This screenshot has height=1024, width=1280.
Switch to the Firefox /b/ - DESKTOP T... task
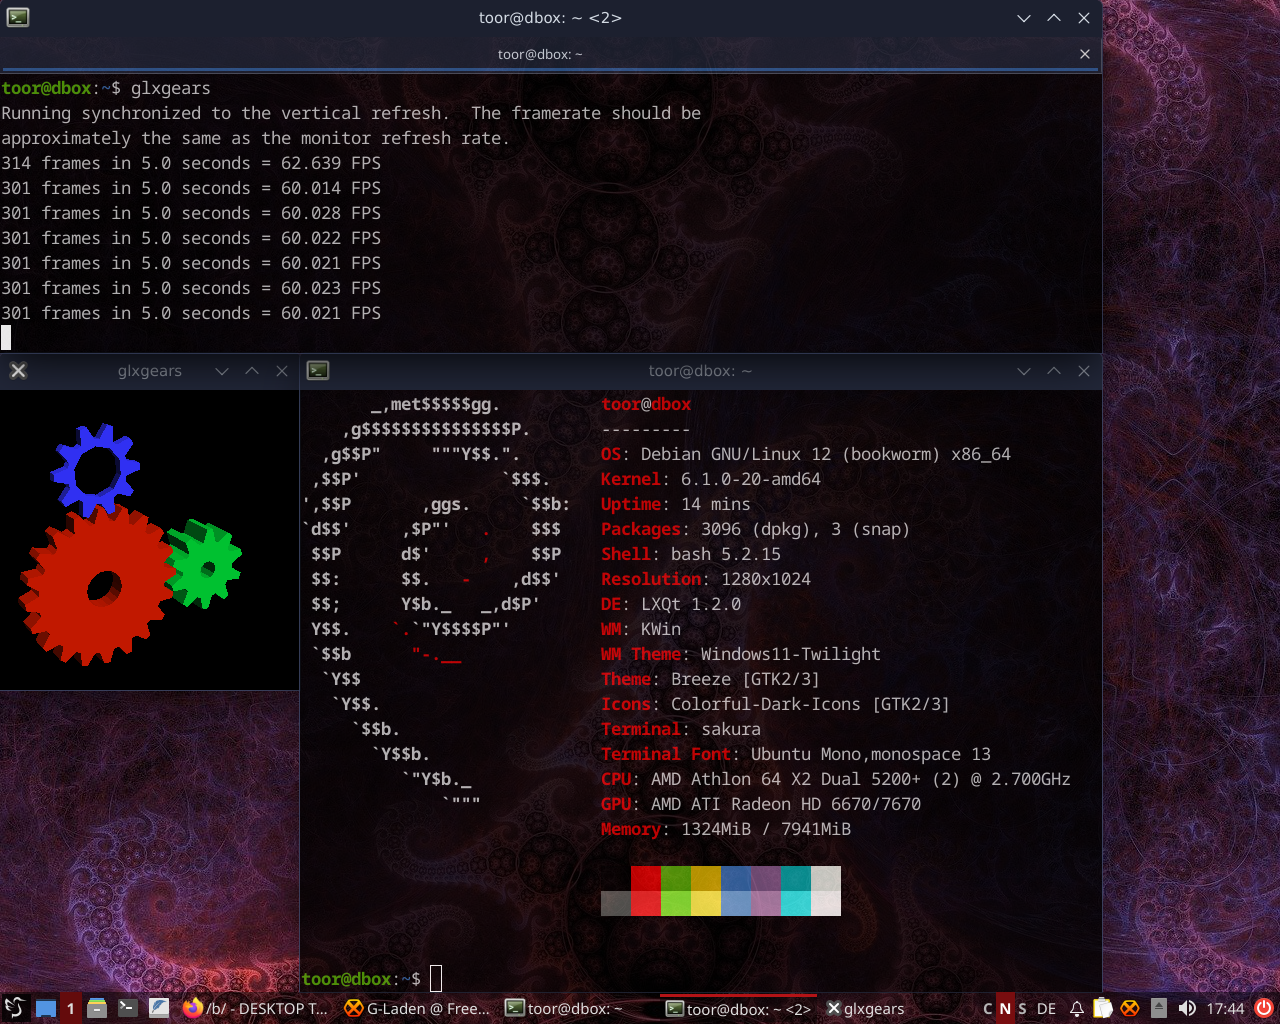pos(256,1008)
